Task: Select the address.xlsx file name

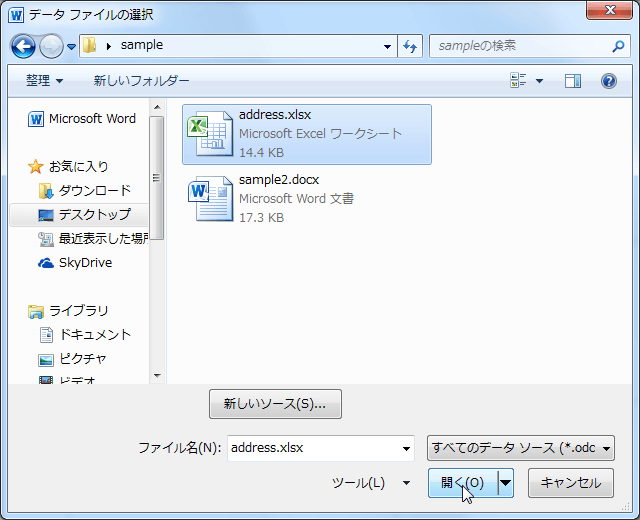Action: tap(275, 115)
